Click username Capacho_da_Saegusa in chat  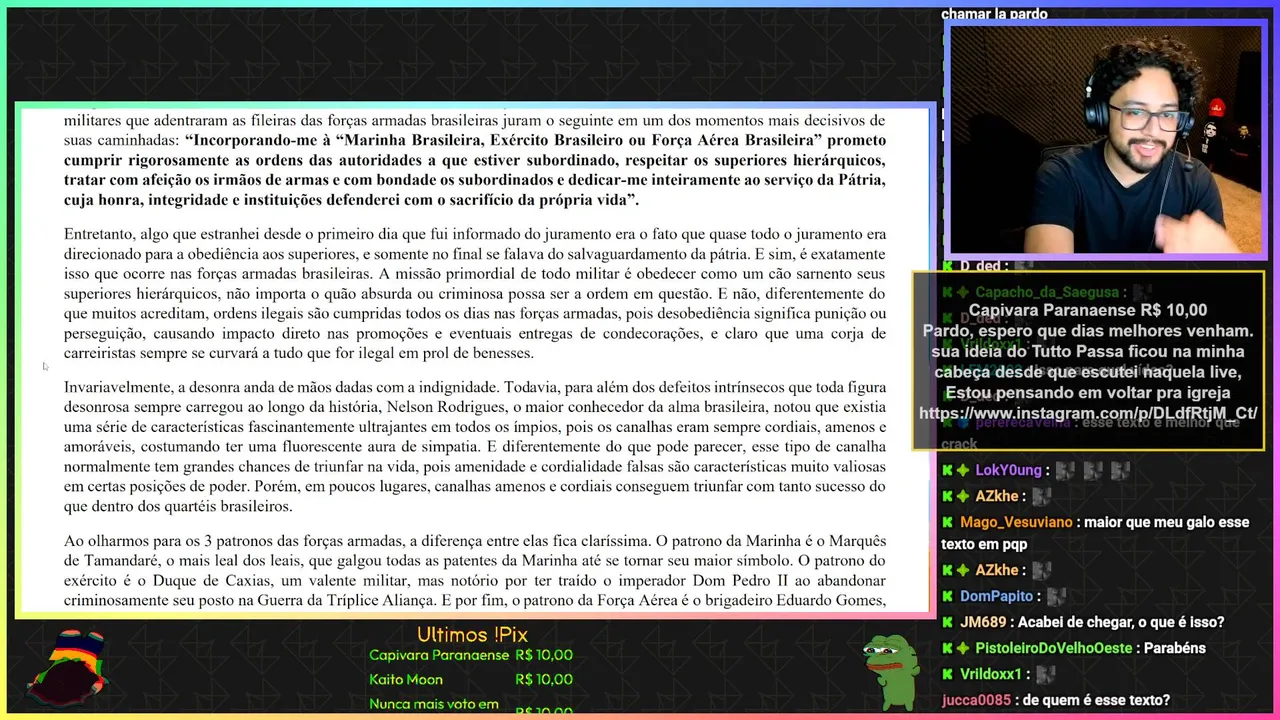coord(1047,292)
